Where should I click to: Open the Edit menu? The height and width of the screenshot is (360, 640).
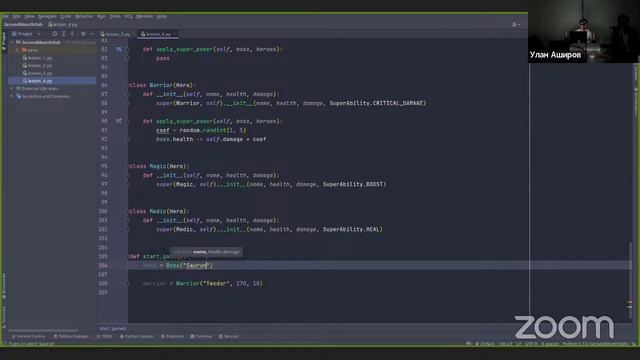click(x=17, y=17)
